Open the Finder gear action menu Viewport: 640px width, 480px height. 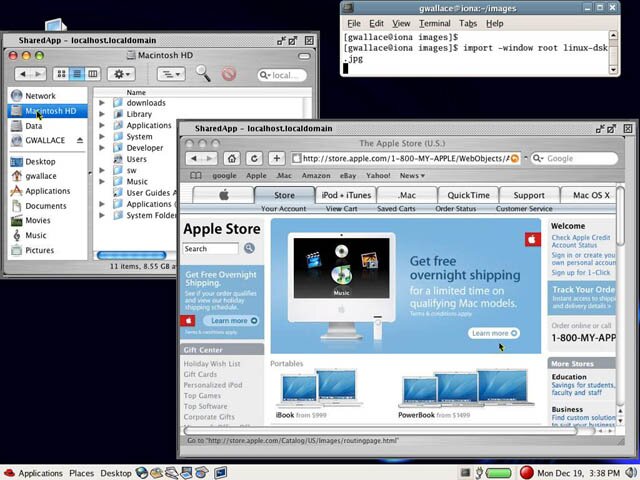pyautogui.click(x=121, y=74)
